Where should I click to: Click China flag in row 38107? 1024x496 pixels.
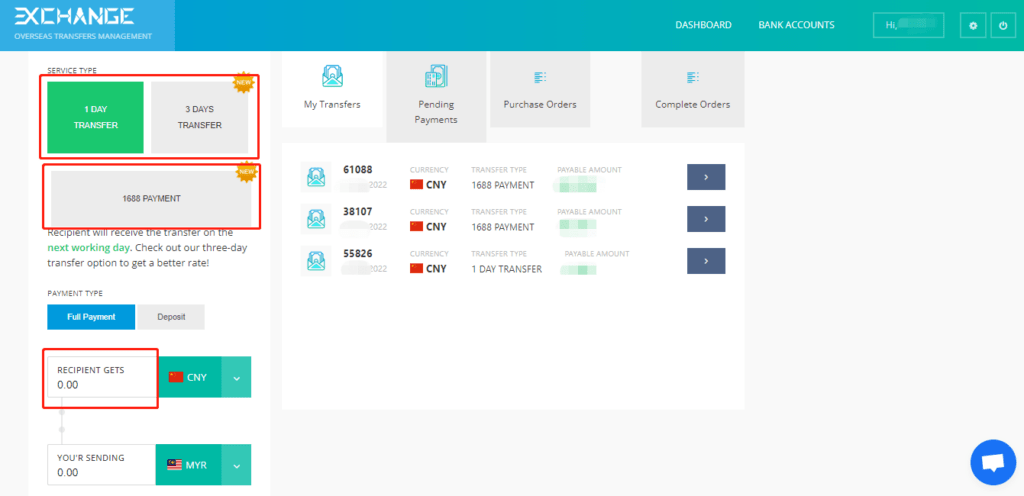tap(417, 226)
